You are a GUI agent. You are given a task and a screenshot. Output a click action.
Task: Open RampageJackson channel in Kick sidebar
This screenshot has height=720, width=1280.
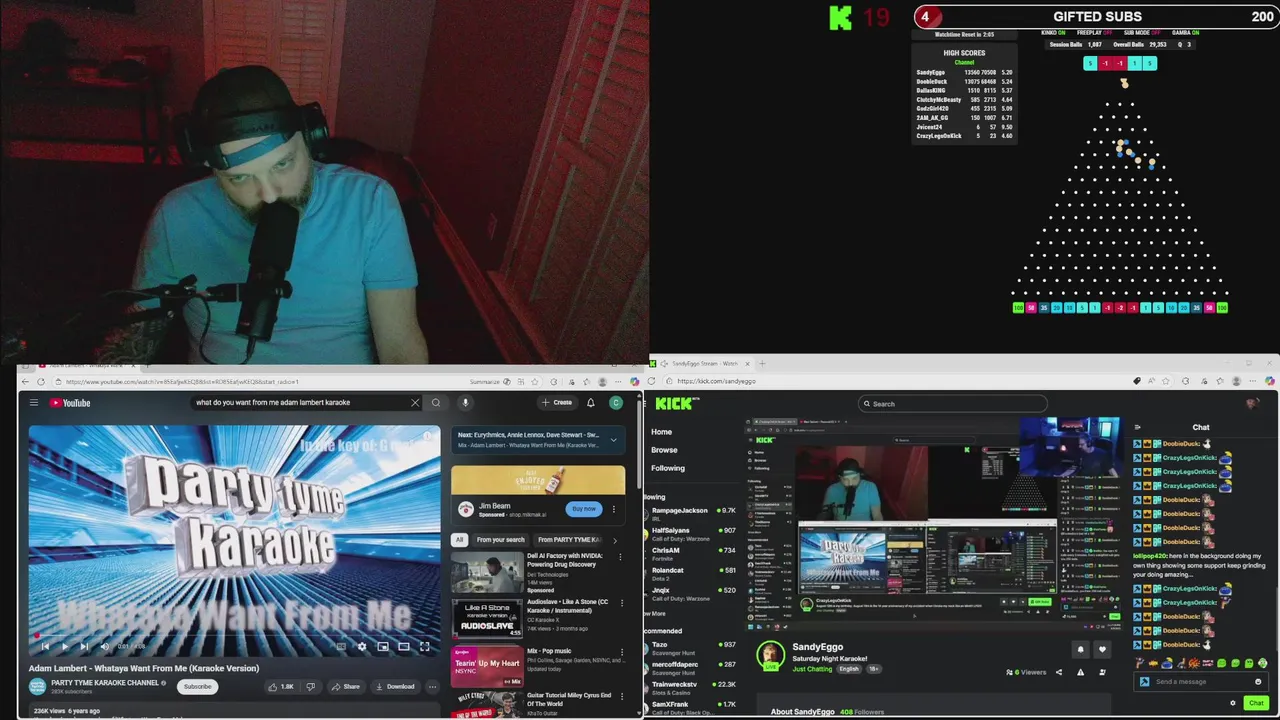tap(692, 513)
